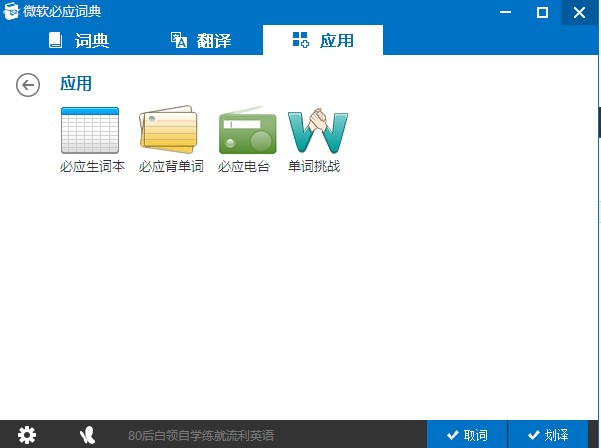Click the 必应电台 label text
The width and height of the screenshot is (601, 448).
click(244, 166)
